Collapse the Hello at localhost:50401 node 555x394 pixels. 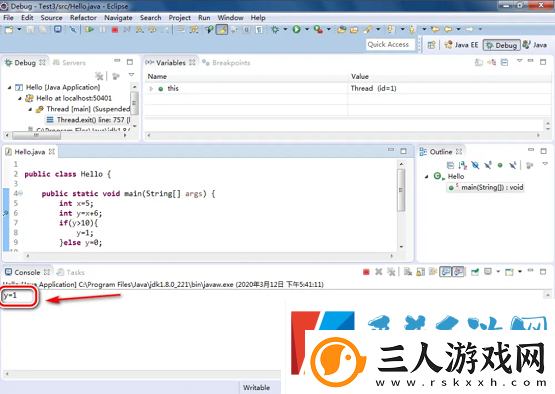20,98
